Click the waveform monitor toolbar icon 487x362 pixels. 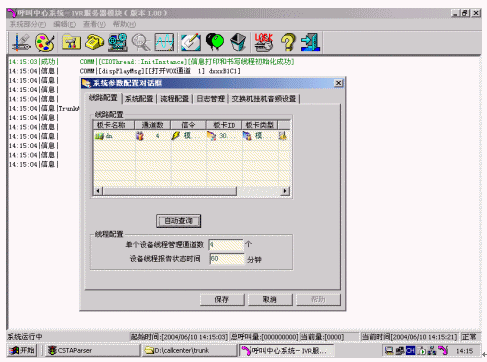(164, 42)
